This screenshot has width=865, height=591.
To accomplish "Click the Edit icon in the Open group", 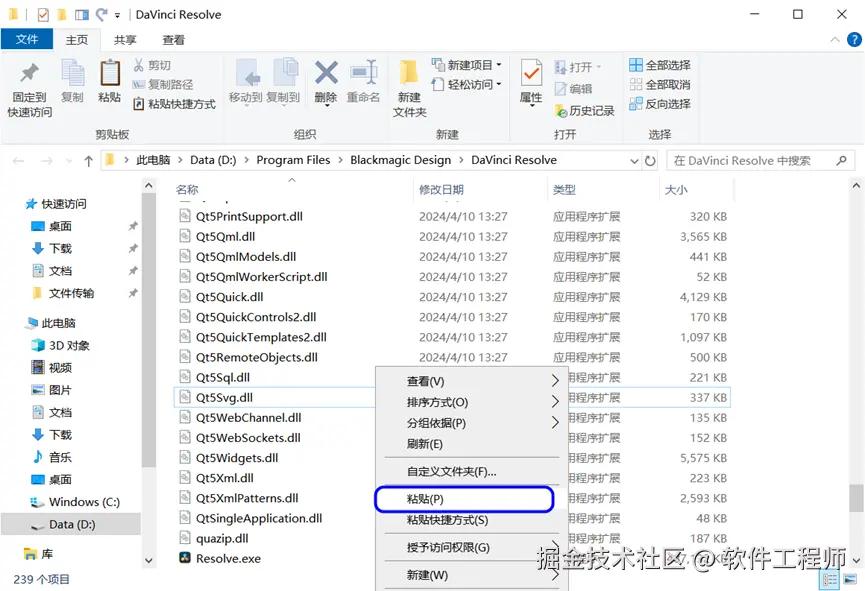I will 560,88.
